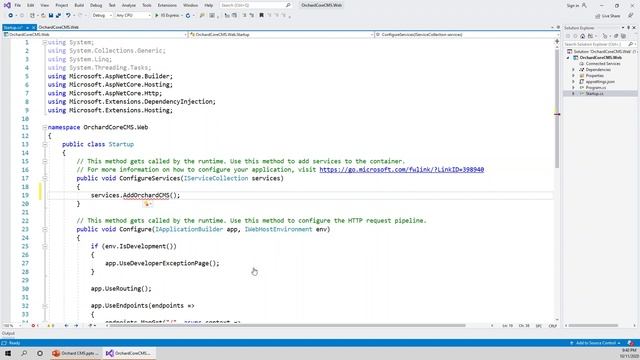Open the Build menu
The height and width of the screenshot is (360, 640).
pyautogui.click(x=79, y=5)
